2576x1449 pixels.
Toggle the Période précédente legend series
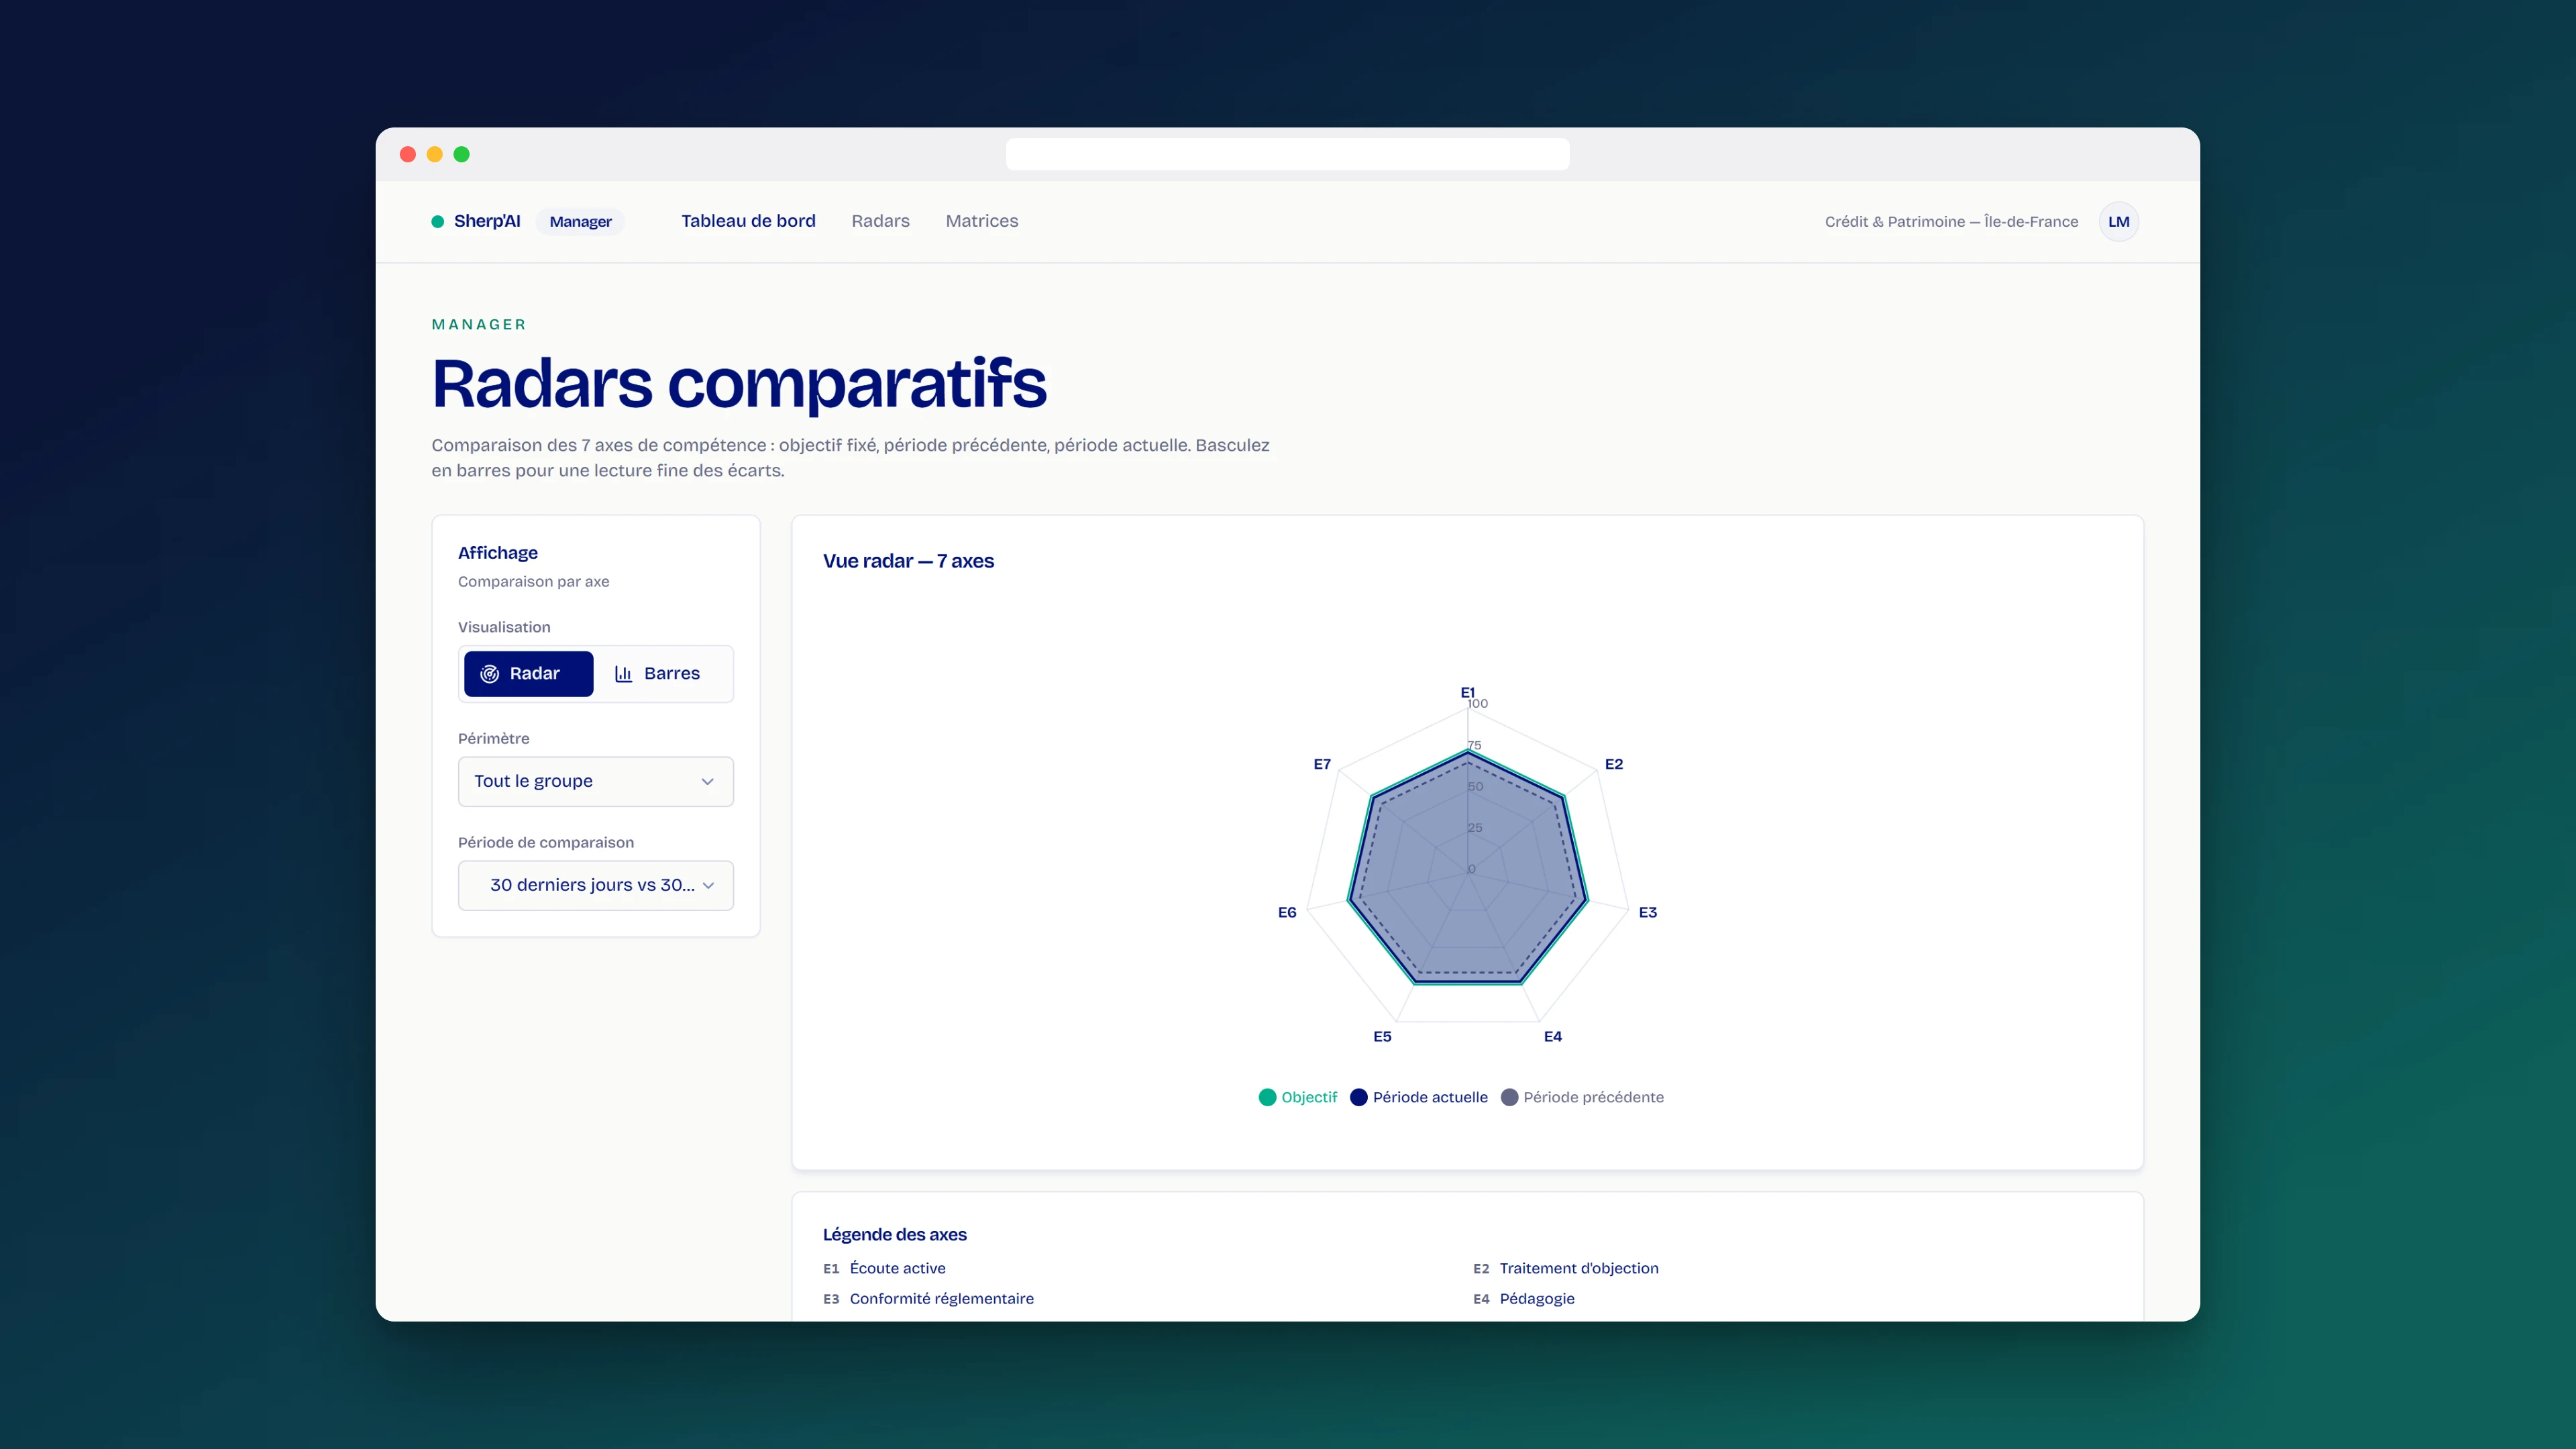coord(1582,1097)
